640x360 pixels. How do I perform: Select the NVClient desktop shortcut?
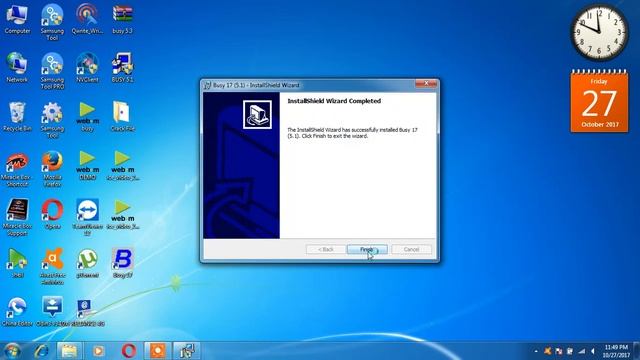pyautogui.click(x=87, y=68)
